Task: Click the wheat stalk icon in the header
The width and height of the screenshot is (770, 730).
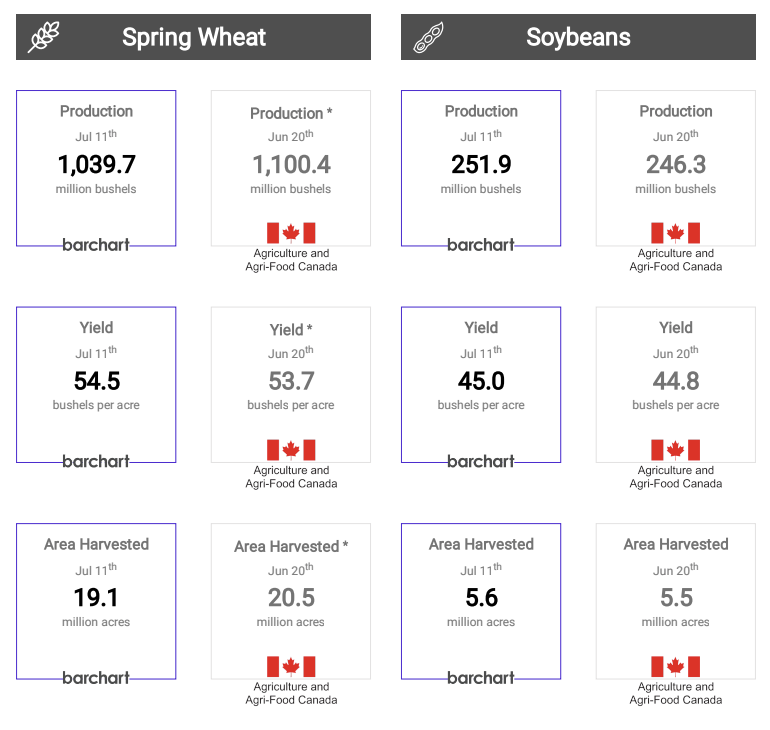Action: (44, 38)
